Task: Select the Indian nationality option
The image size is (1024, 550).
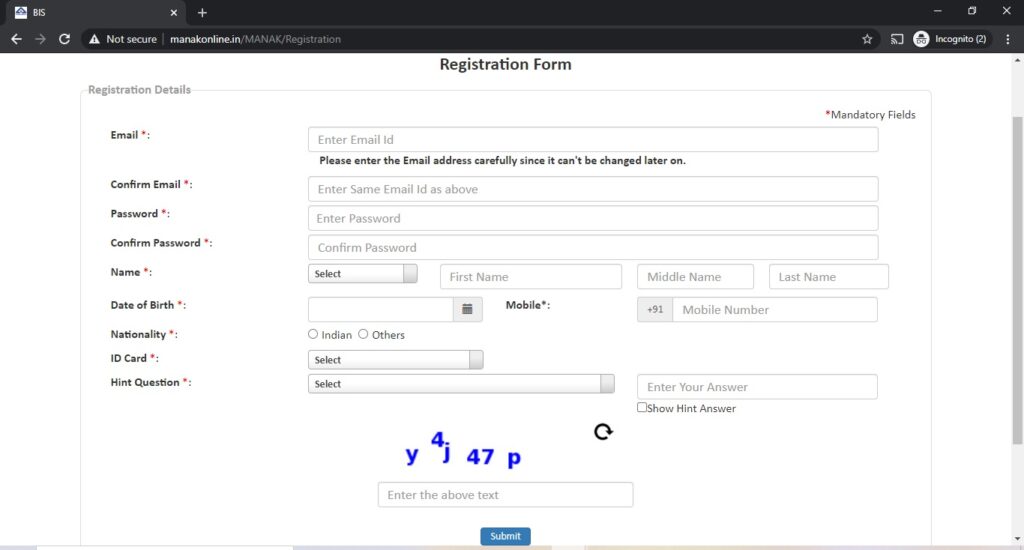Action: click(313, 334)
